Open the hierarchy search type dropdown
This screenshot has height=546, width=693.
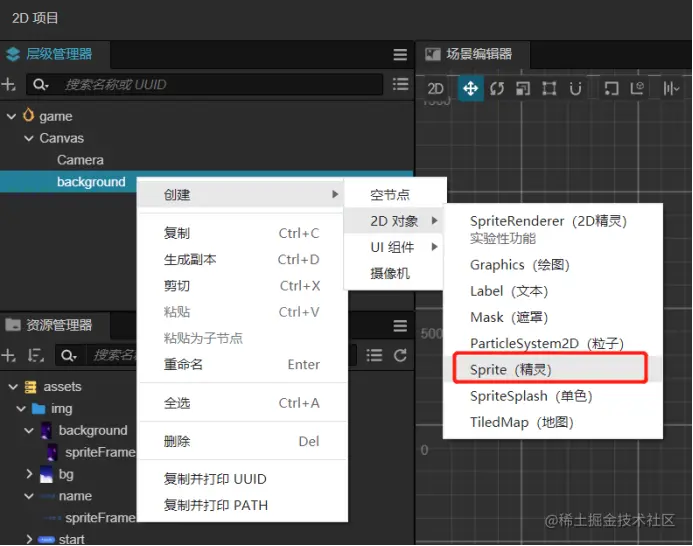coord(41,84)
